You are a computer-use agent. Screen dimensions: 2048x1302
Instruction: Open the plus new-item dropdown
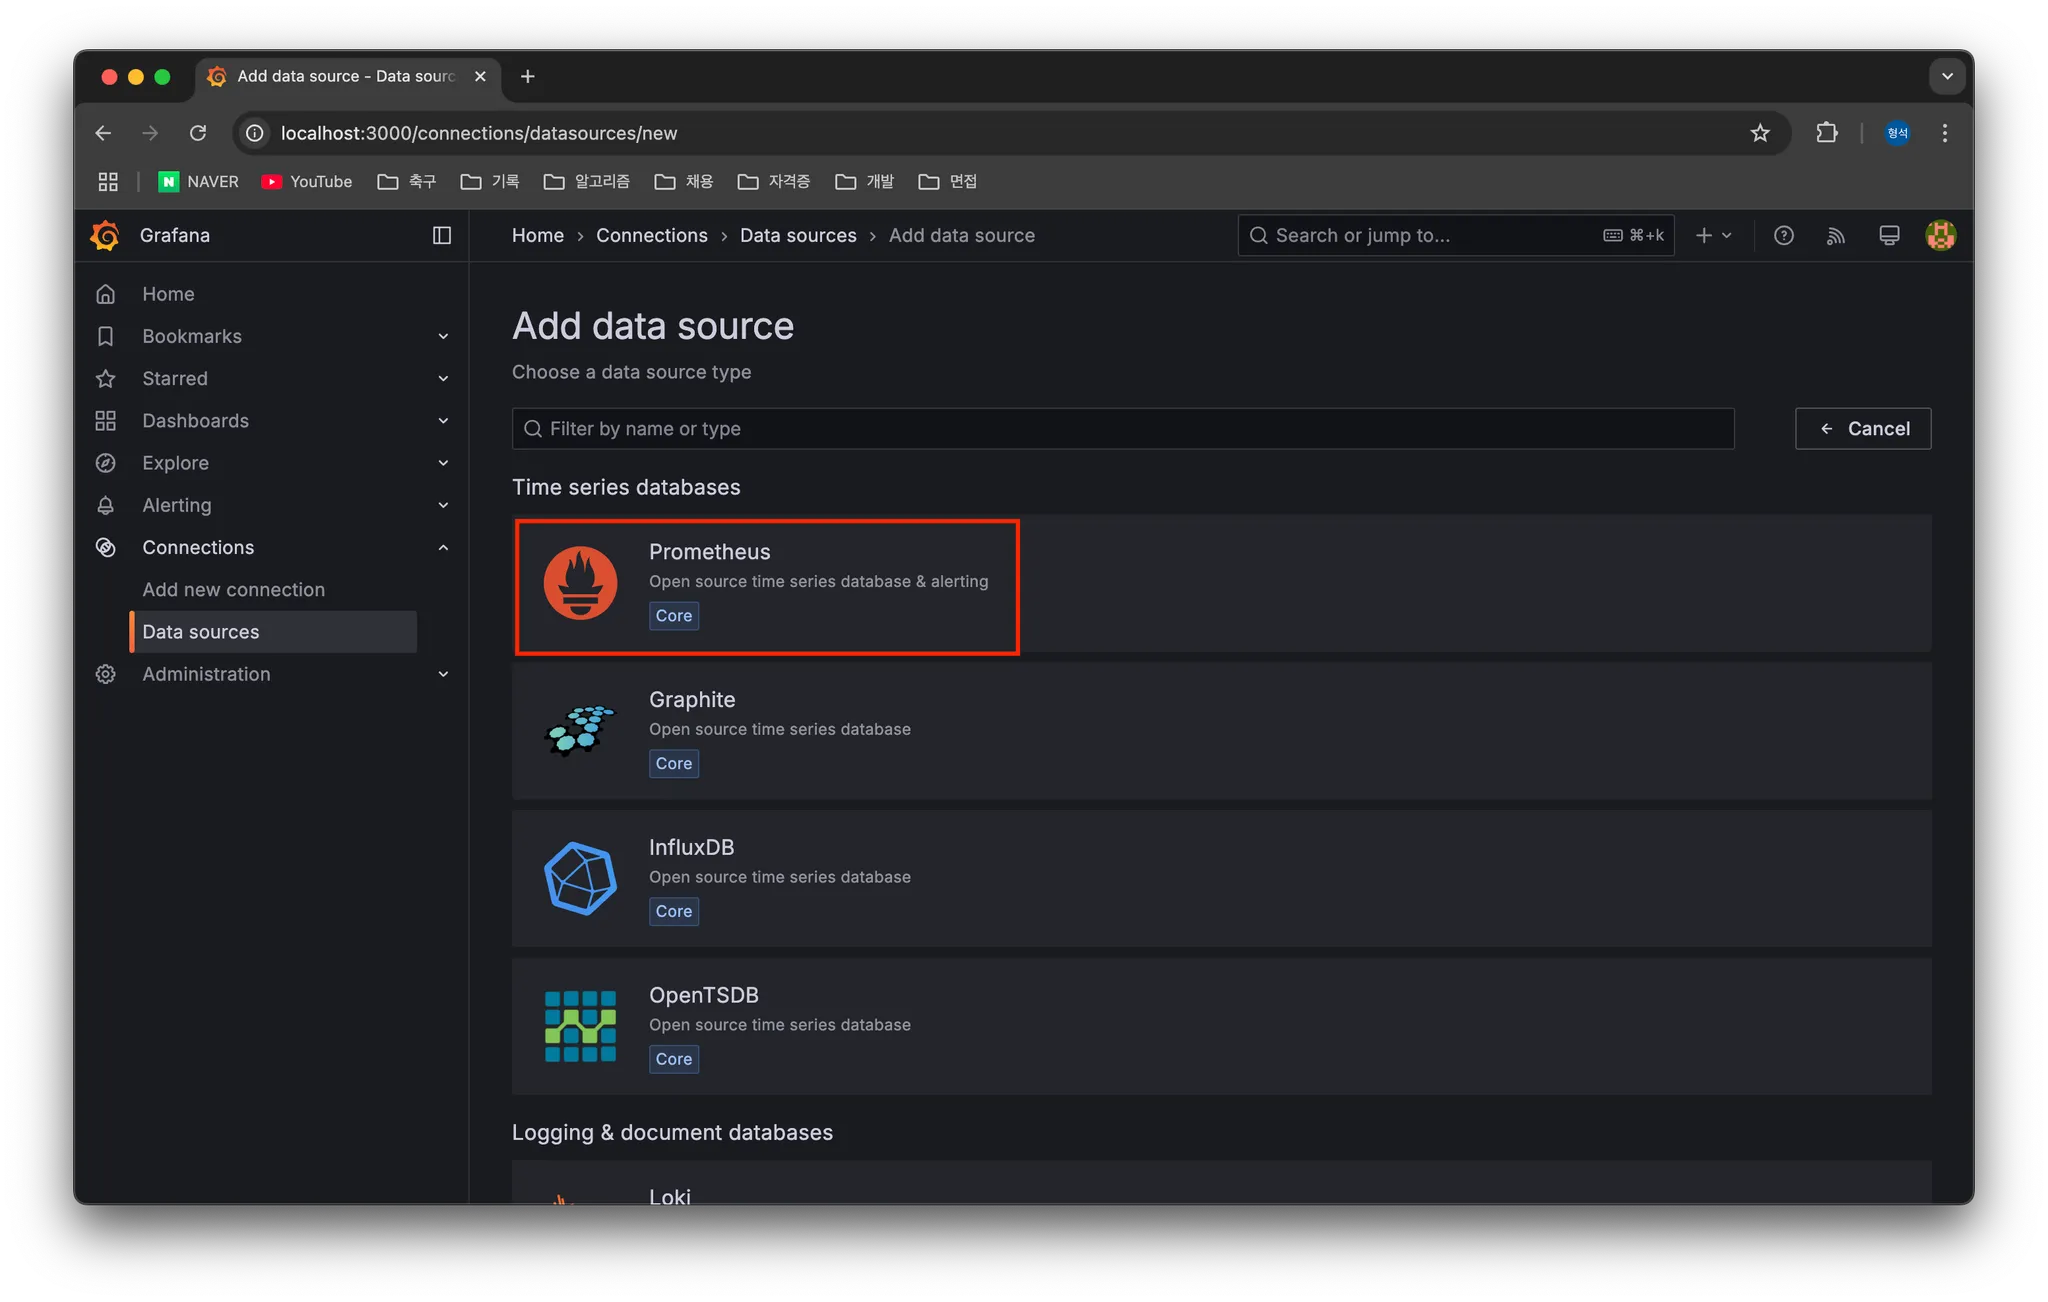(x=1713, y=235)
